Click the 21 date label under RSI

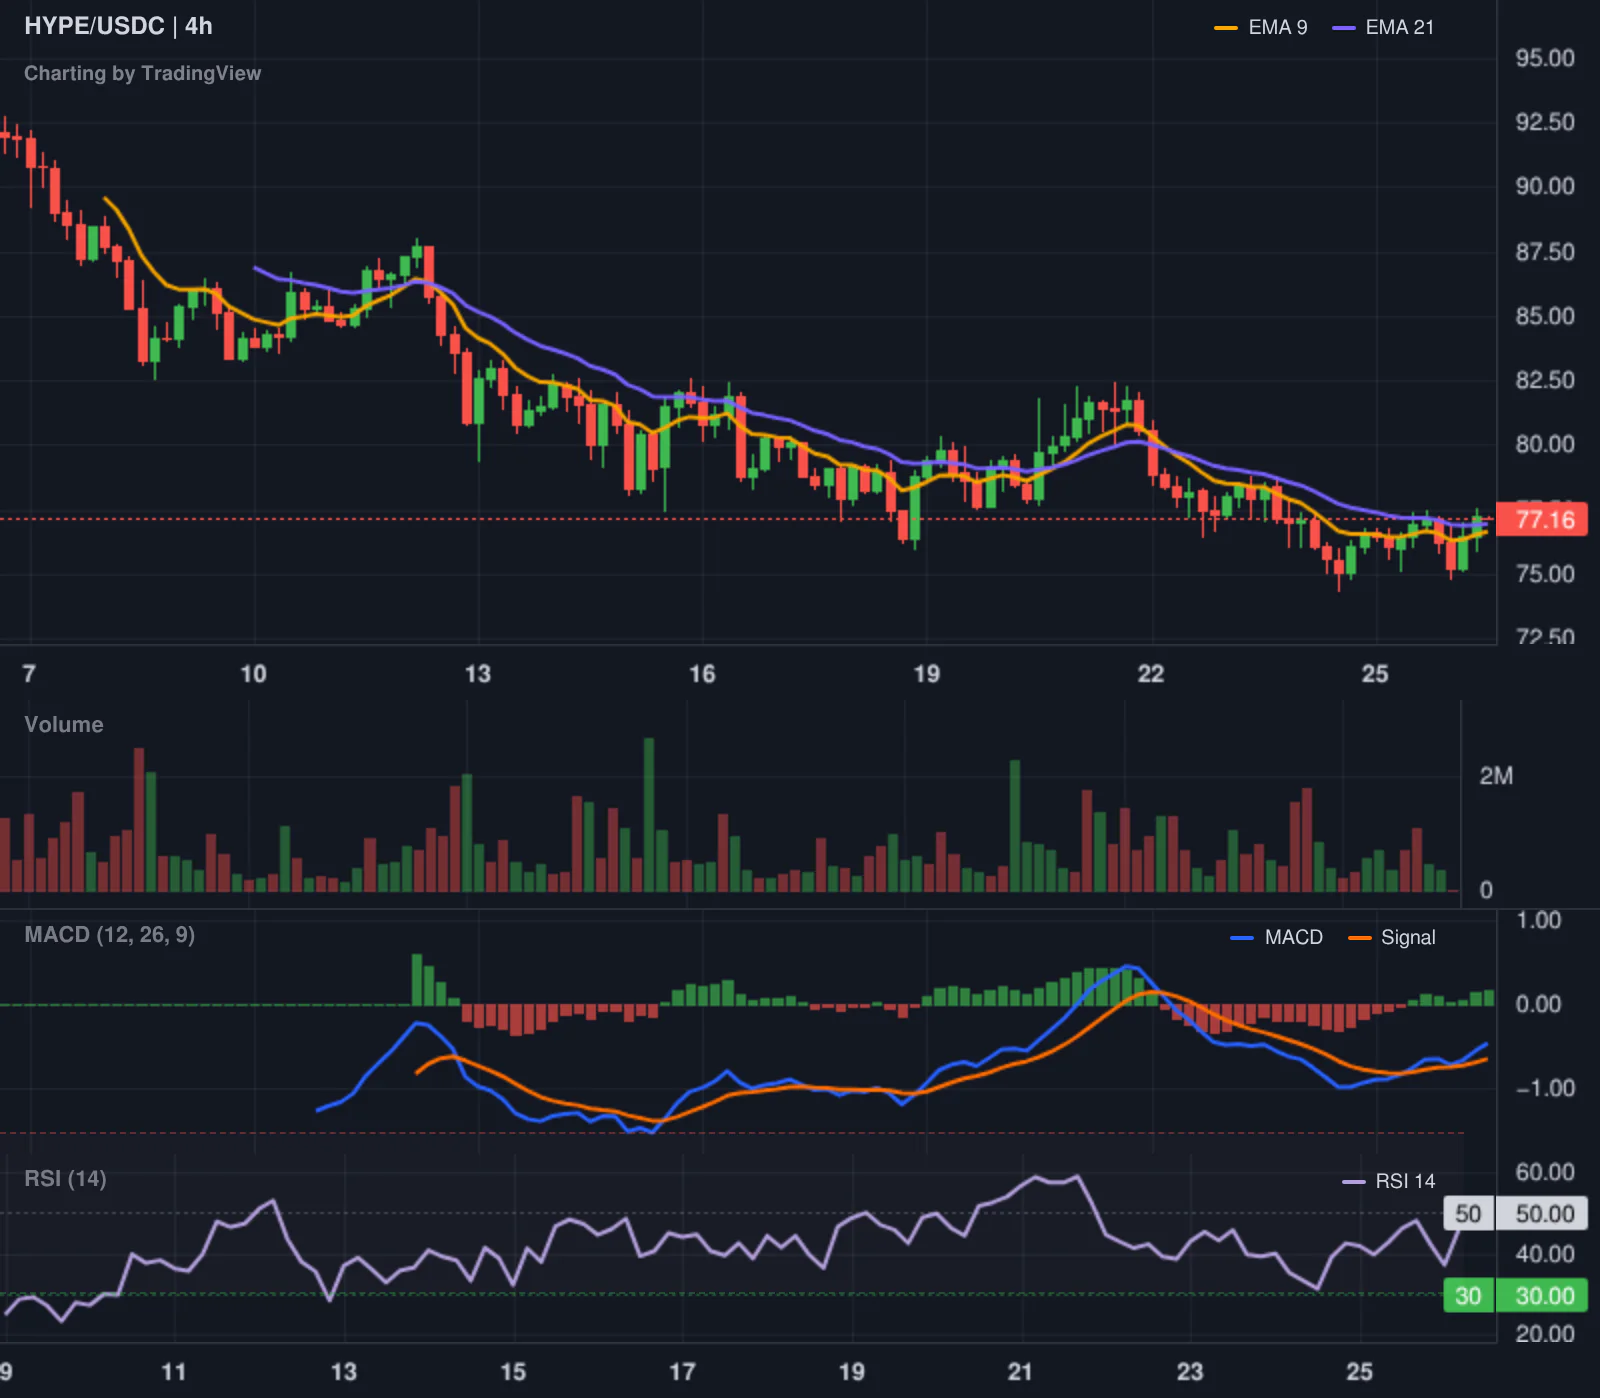(x=1020, y=1371)
